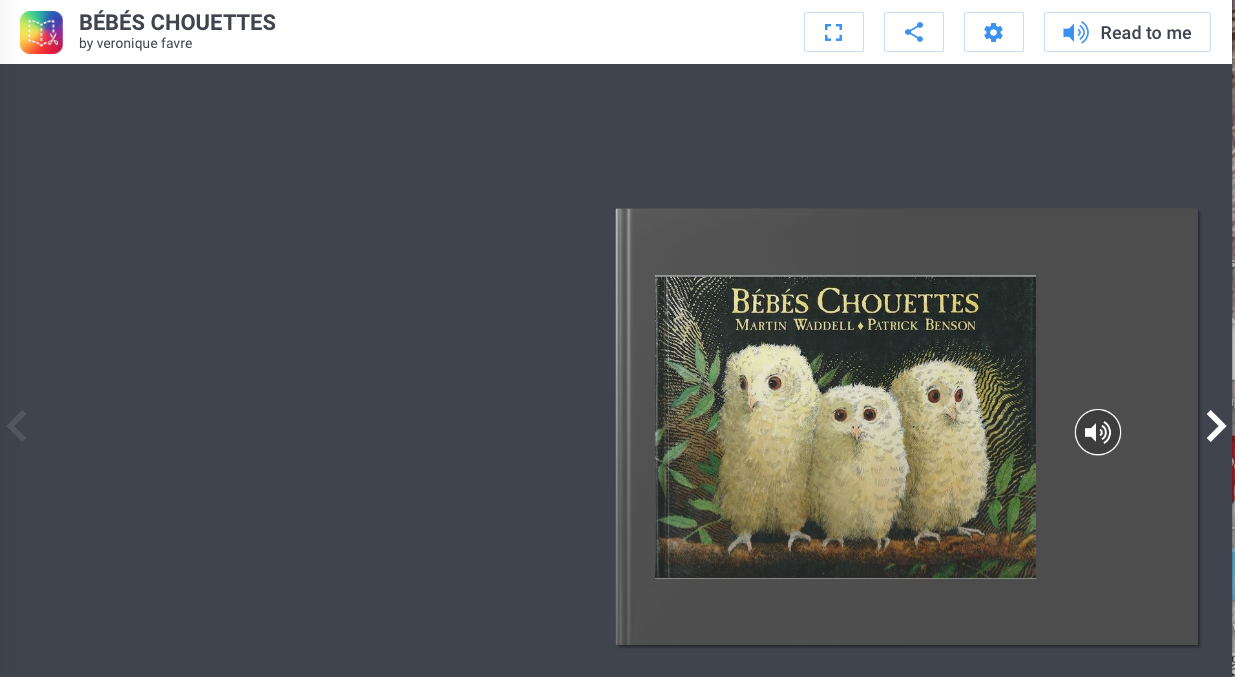Enter fullscreen mode
Screen dimensions: 1235x677
click(834, 32)
